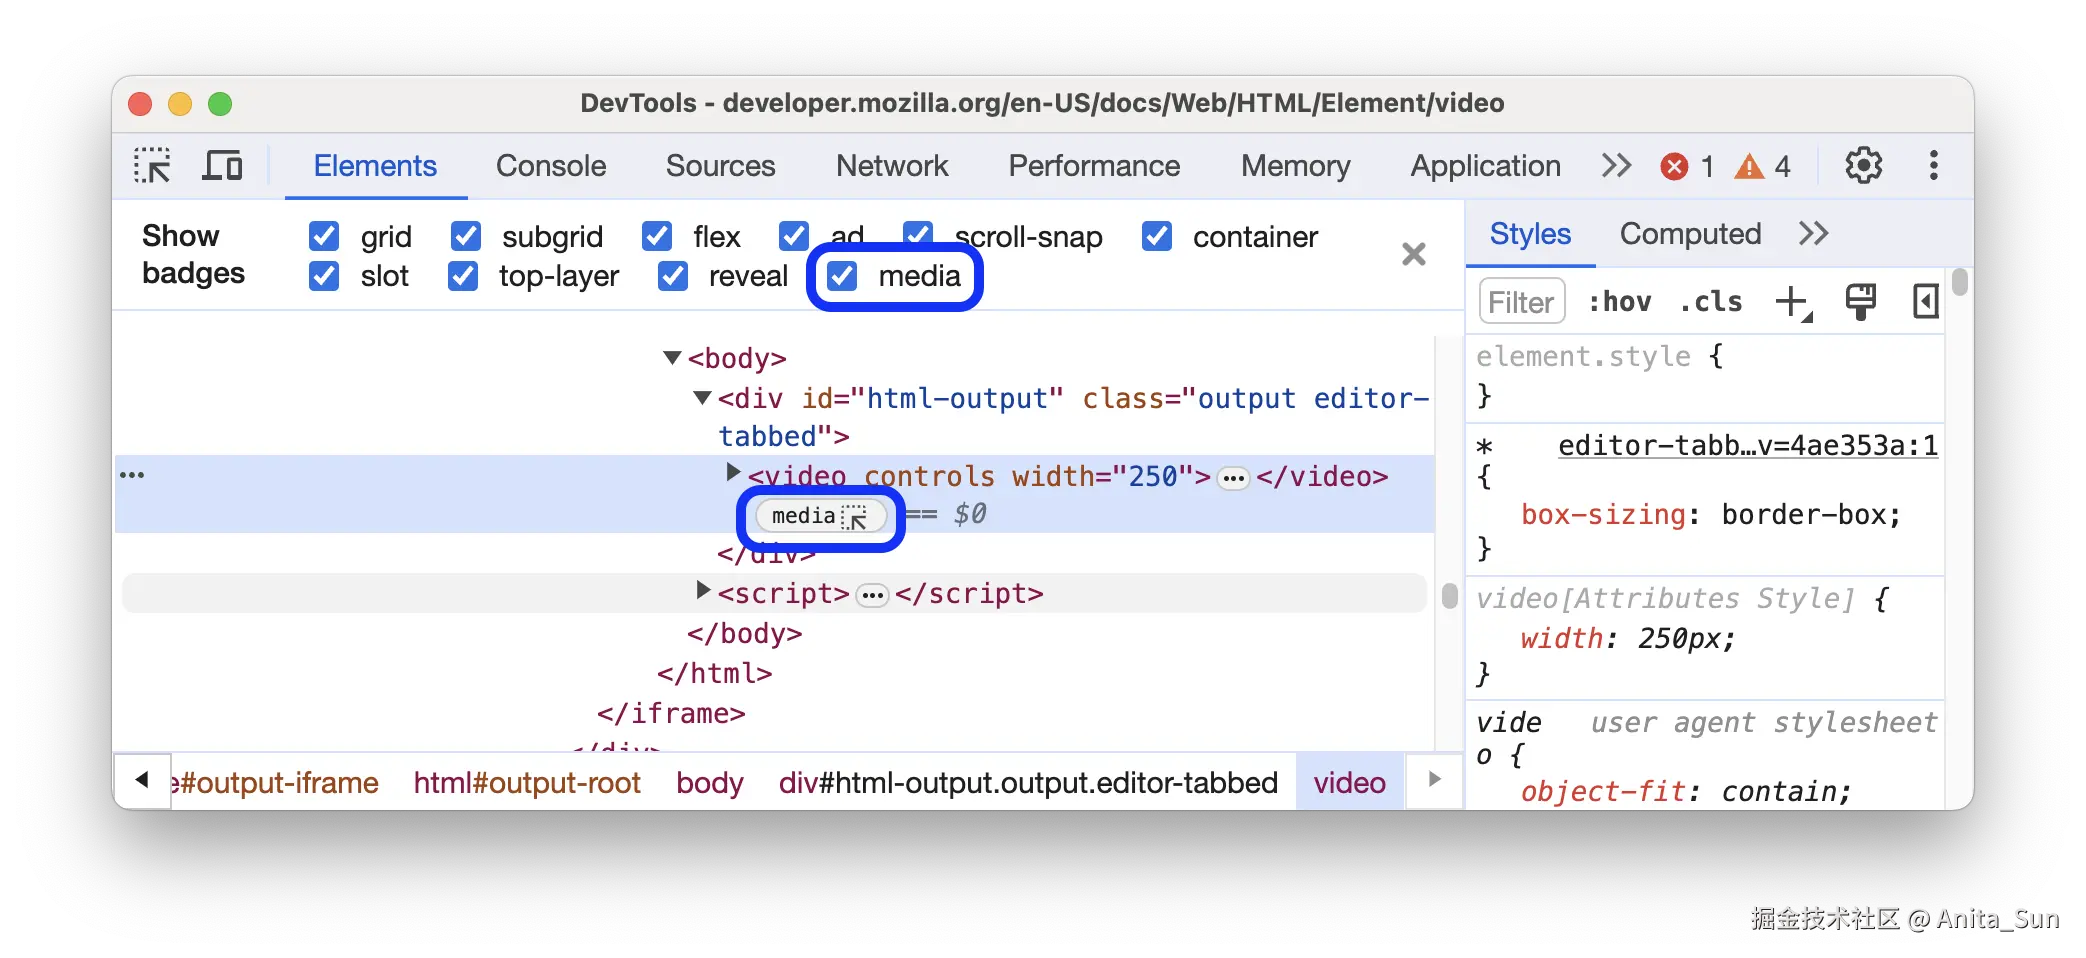Open the three-dot customize menu
The image size is (2086, 958).
pos(1934,166)
